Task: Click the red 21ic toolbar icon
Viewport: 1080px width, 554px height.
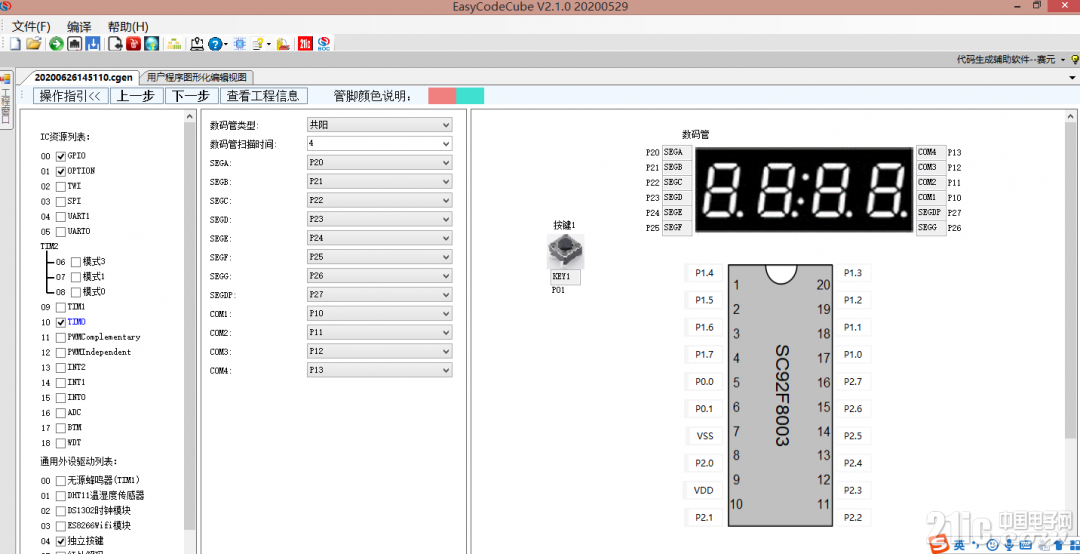Action: (306, 44)
